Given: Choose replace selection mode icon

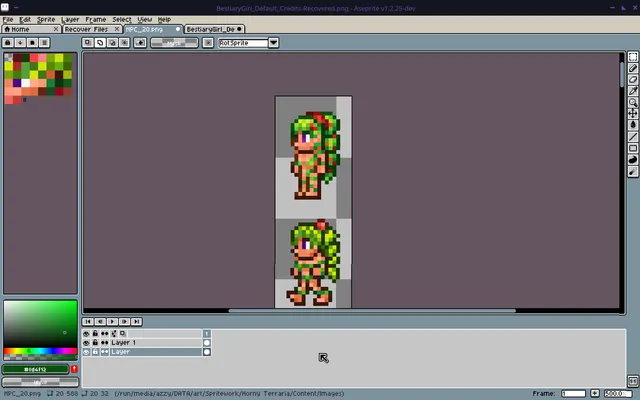Looking at the screenshot, I should (x=87, y=42).
